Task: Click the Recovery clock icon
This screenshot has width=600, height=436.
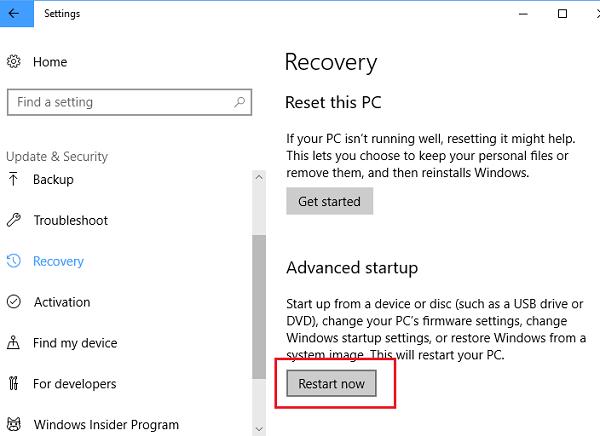Action: [x=14, y=262]
